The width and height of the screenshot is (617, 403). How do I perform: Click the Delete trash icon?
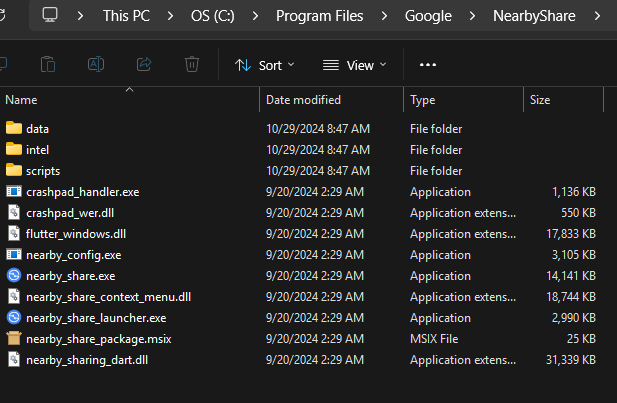pos(192,64)
